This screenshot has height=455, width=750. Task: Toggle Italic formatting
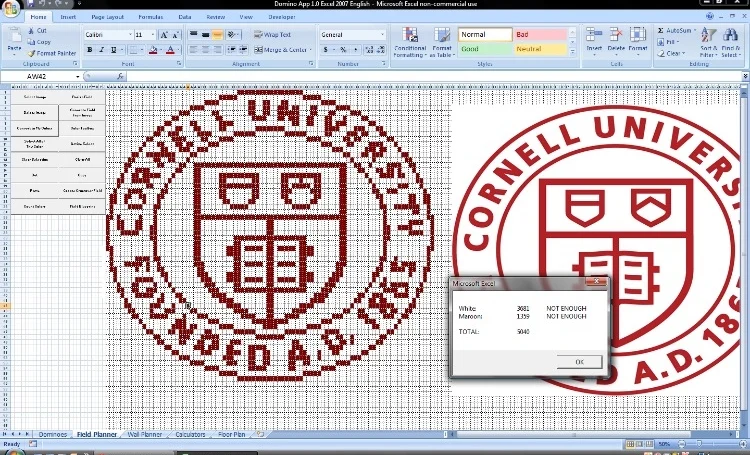(x=101, y=50)
